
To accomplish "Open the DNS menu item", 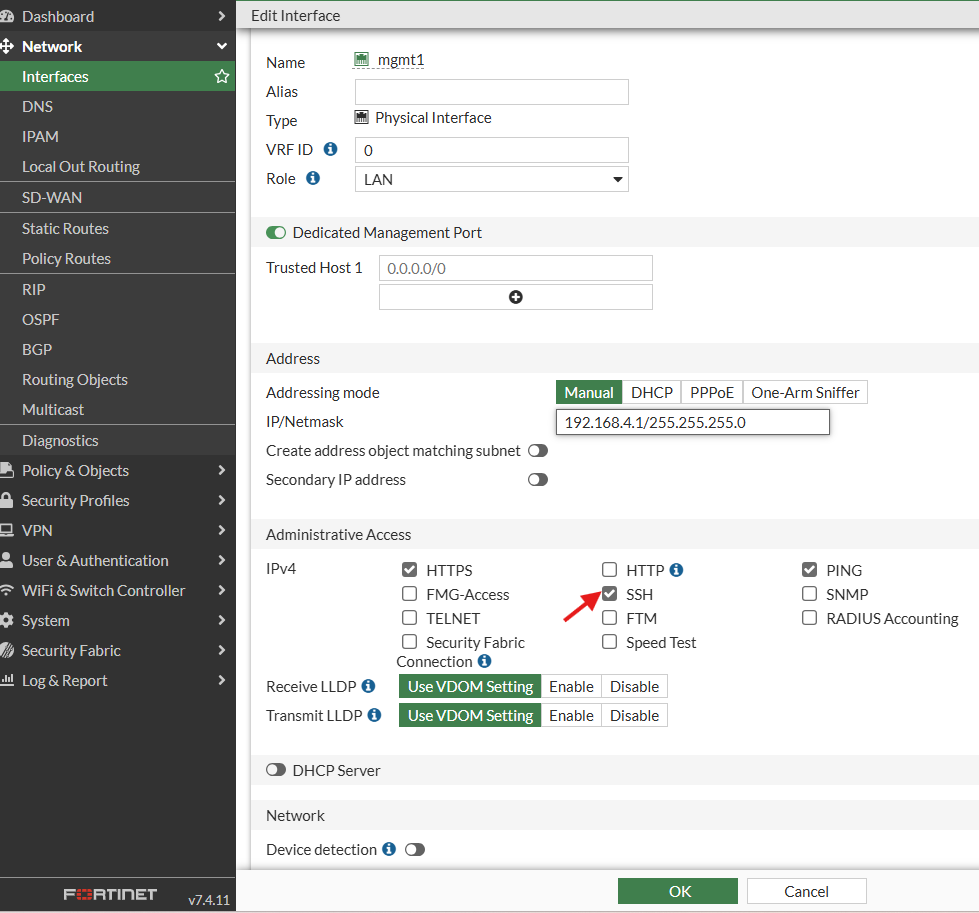I will click(x=117, y=106).
